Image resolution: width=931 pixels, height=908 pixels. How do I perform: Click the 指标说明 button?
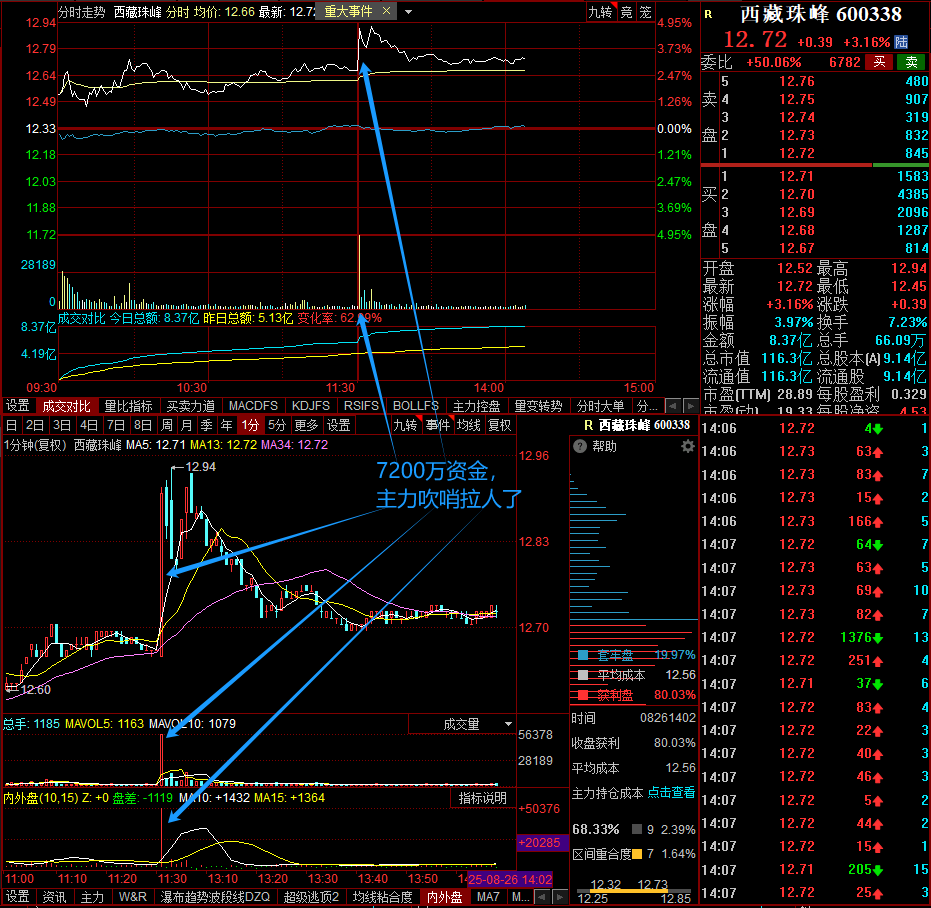[x=483, y=798]
